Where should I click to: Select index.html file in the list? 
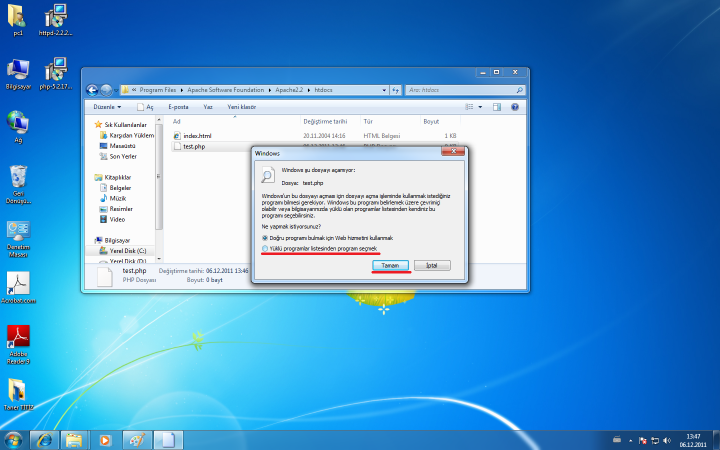tap(197, 135)
